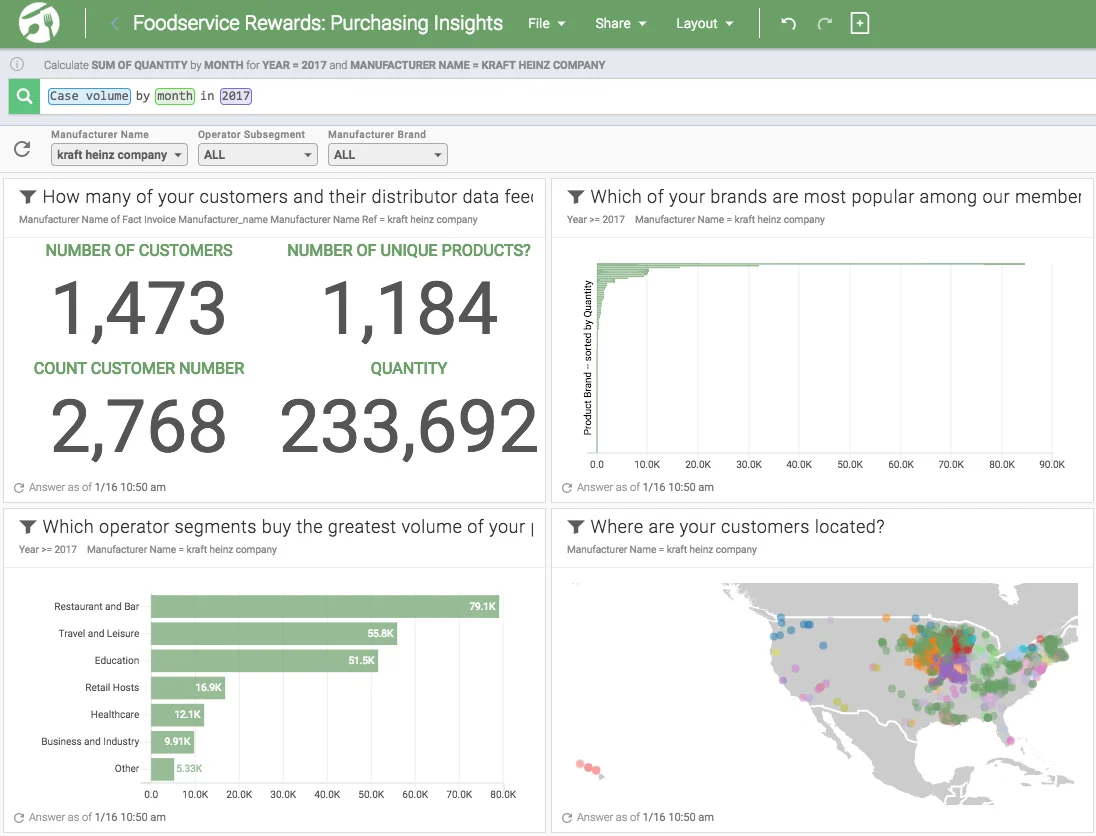Click the Business and Industry bar
This screenshot has width=1096, height=836.
click(x=173, y=742)
